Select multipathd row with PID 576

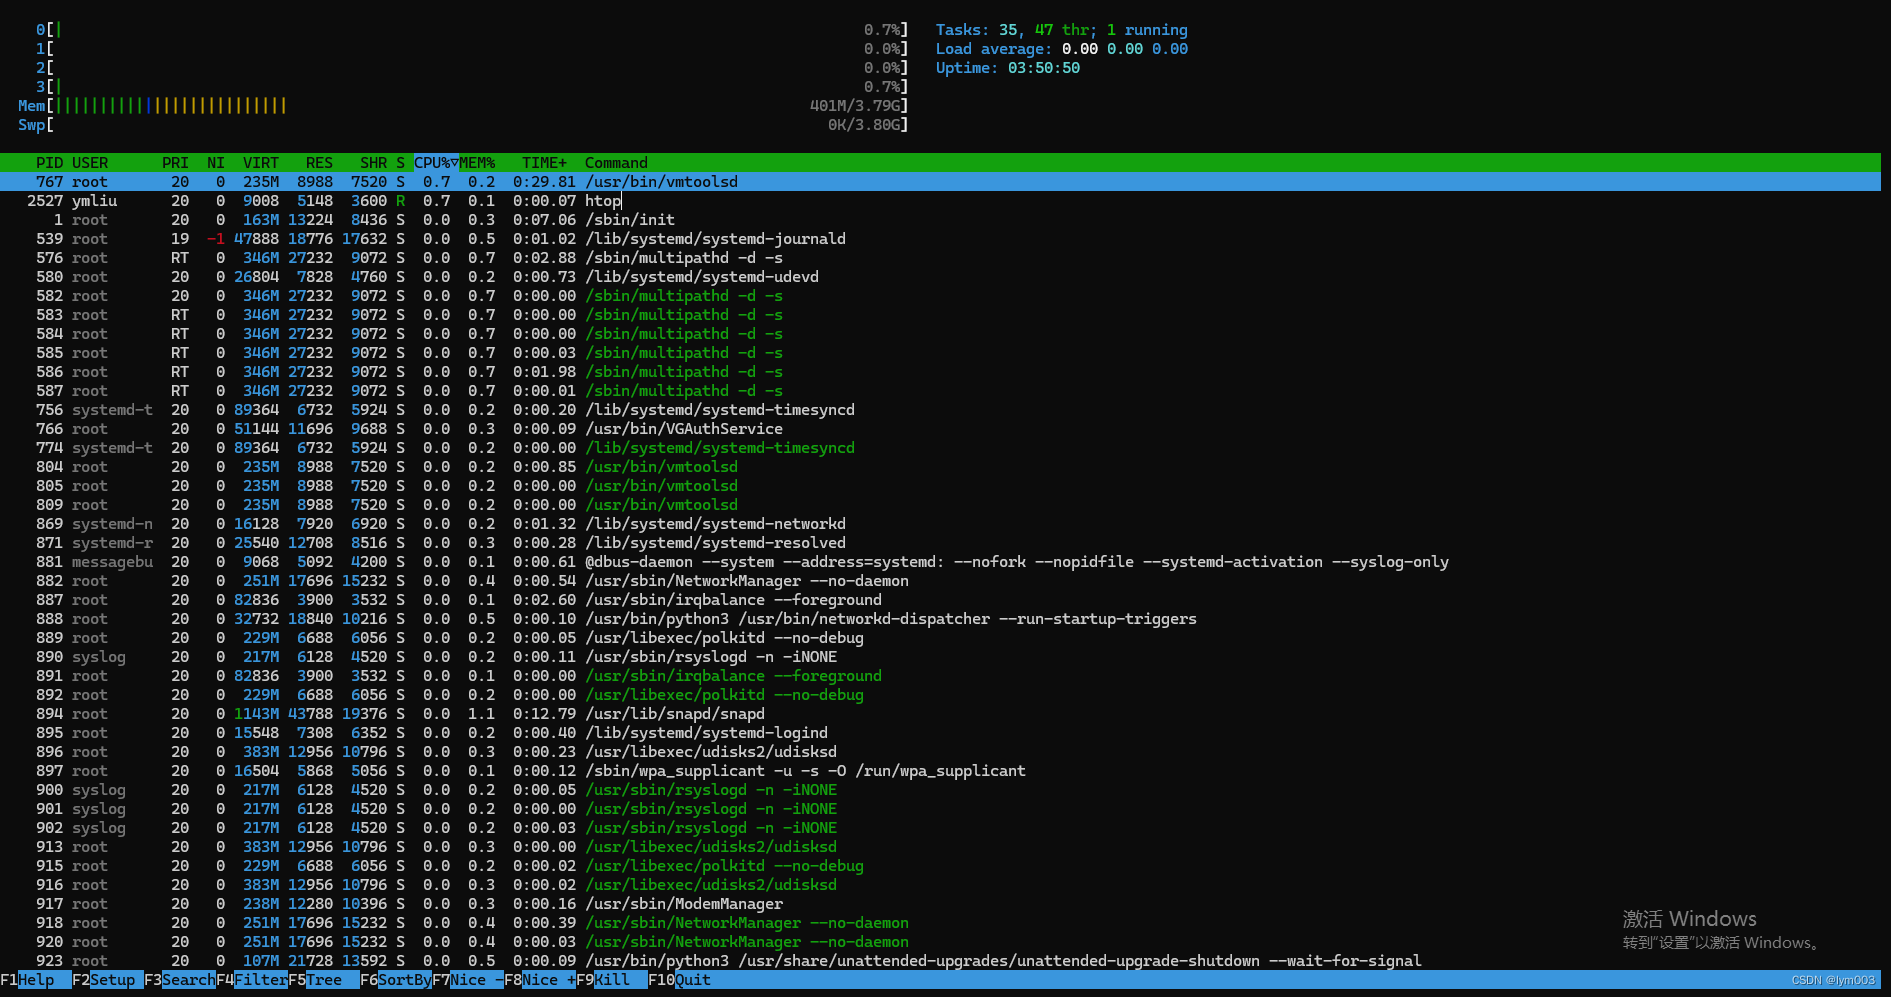pyautogui.click(x=940, y=258)
